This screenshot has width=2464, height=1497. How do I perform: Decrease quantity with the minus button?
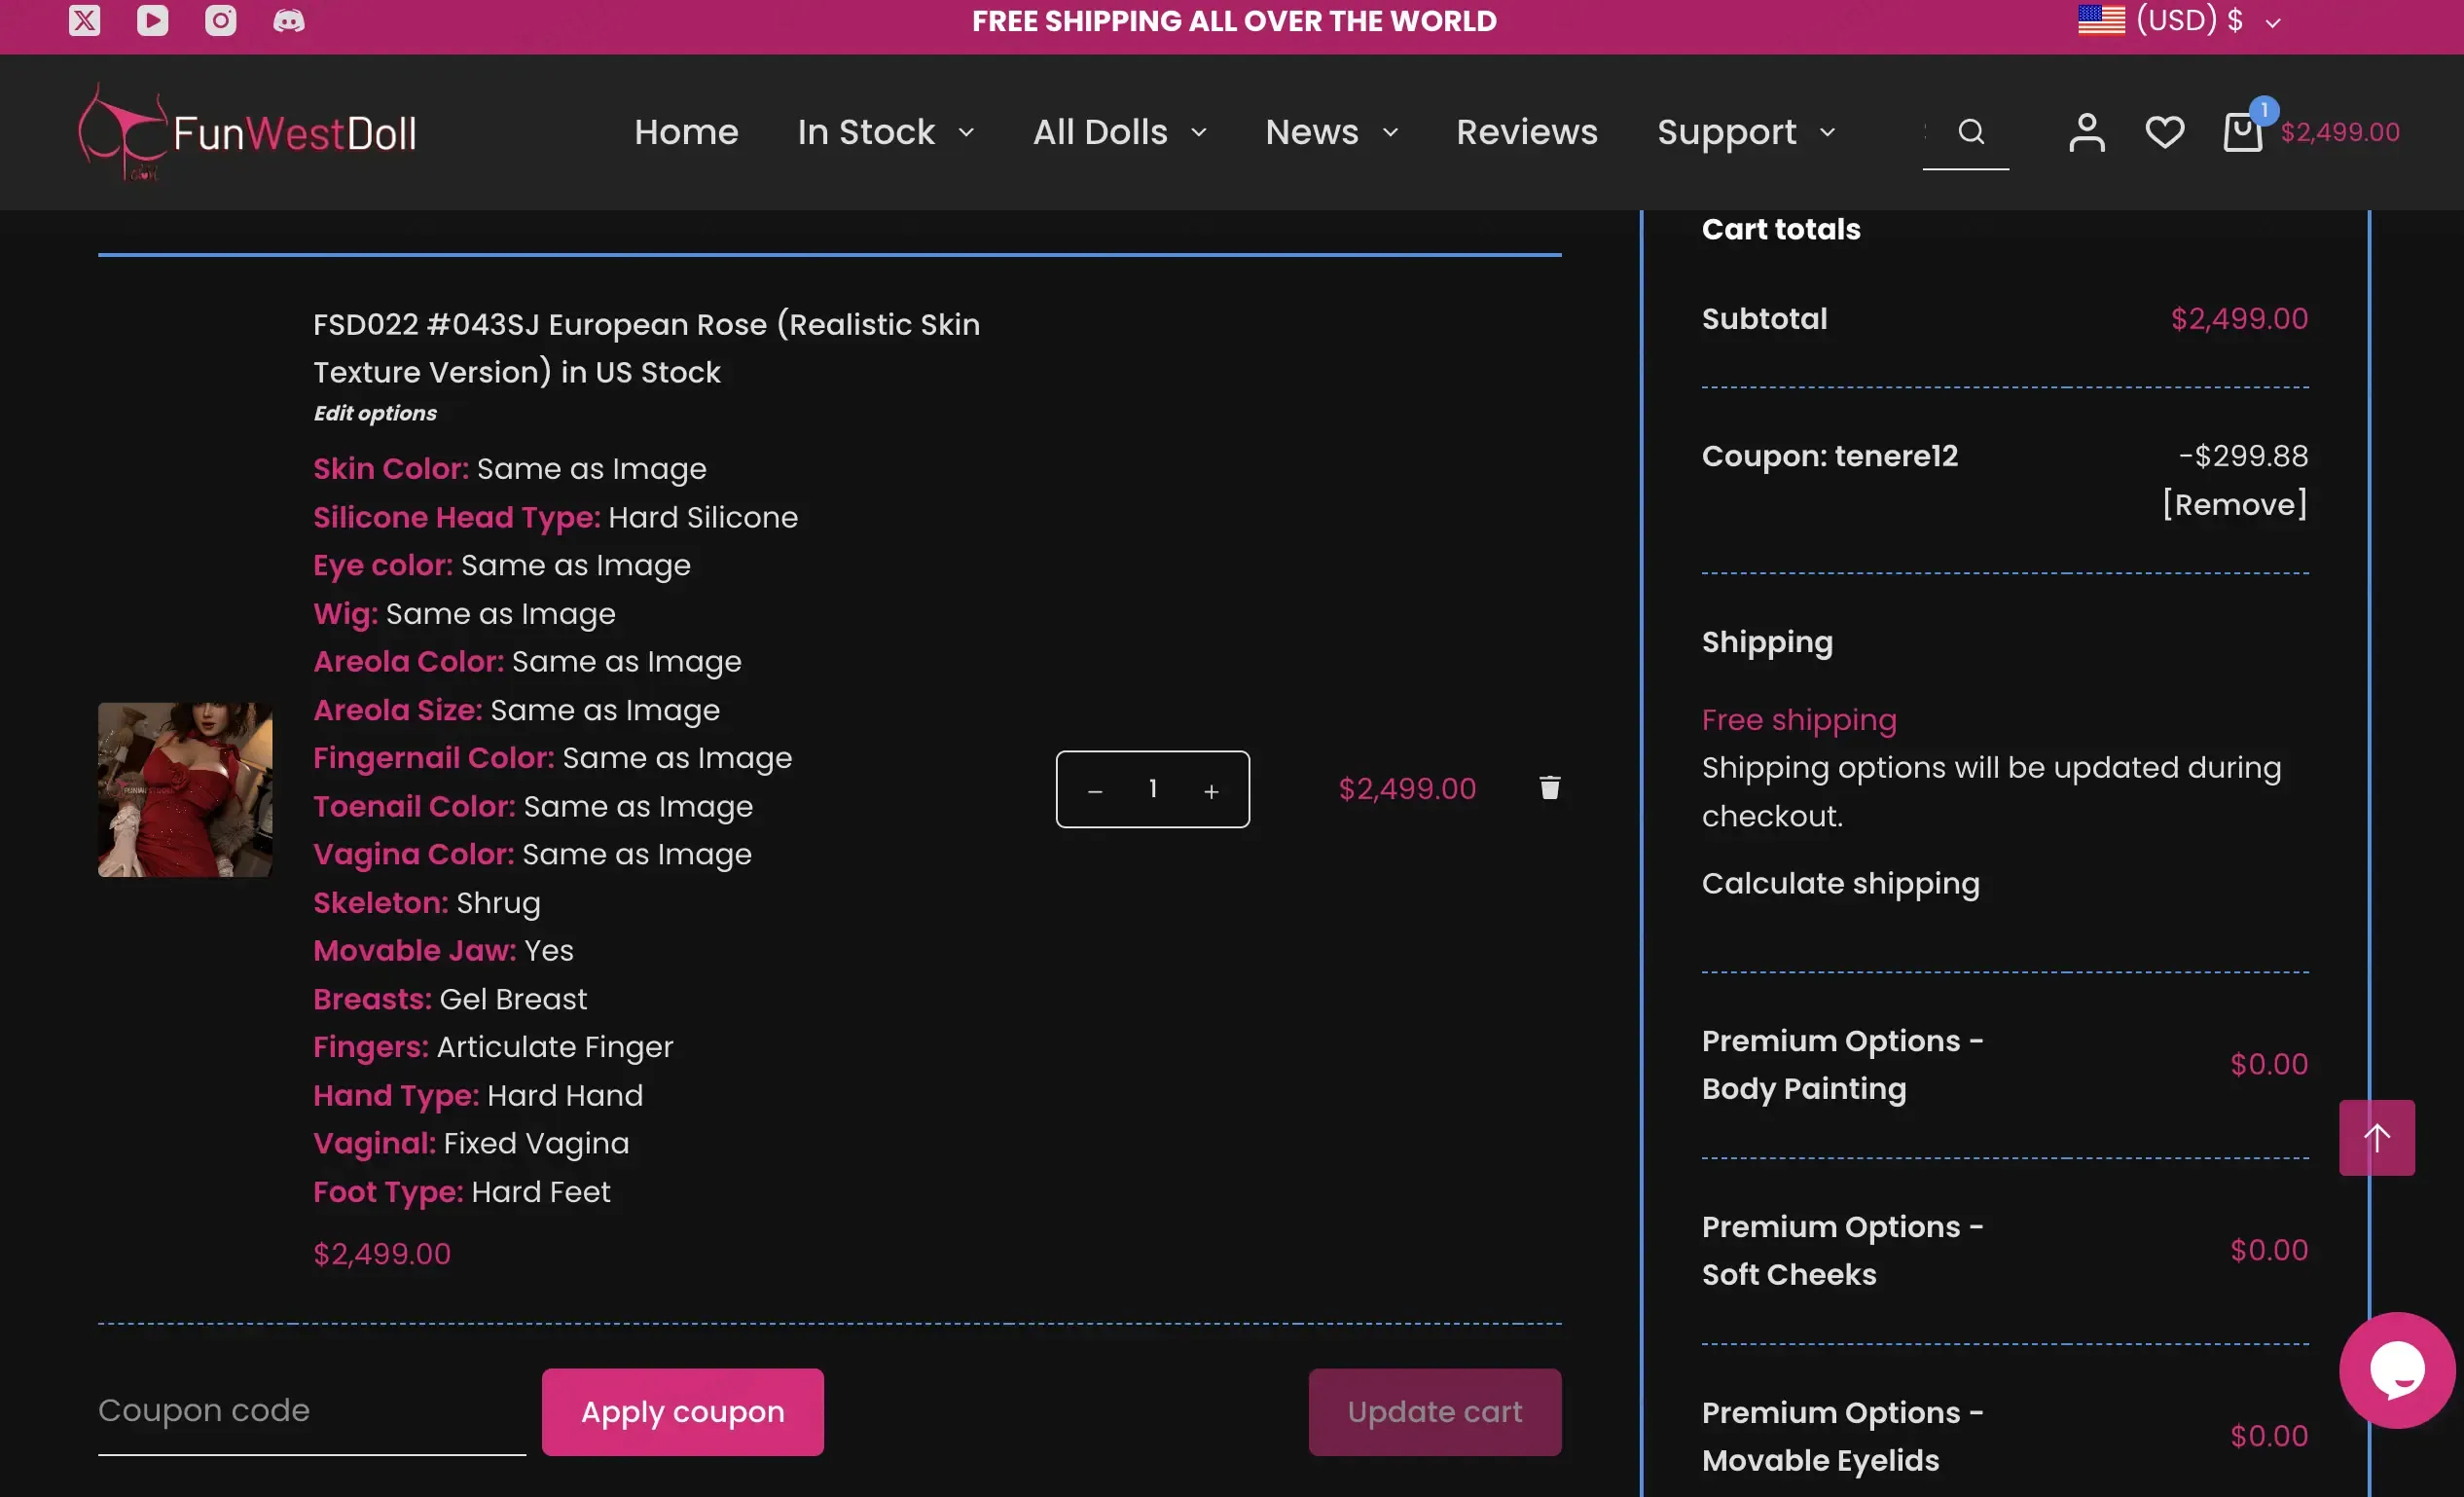click(x=1095, y=790)
